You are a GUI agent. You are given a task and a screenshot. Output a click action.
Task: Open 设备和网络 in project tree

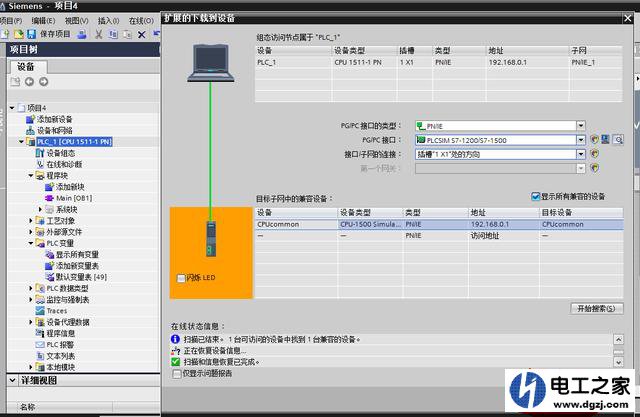pos(55,131)
